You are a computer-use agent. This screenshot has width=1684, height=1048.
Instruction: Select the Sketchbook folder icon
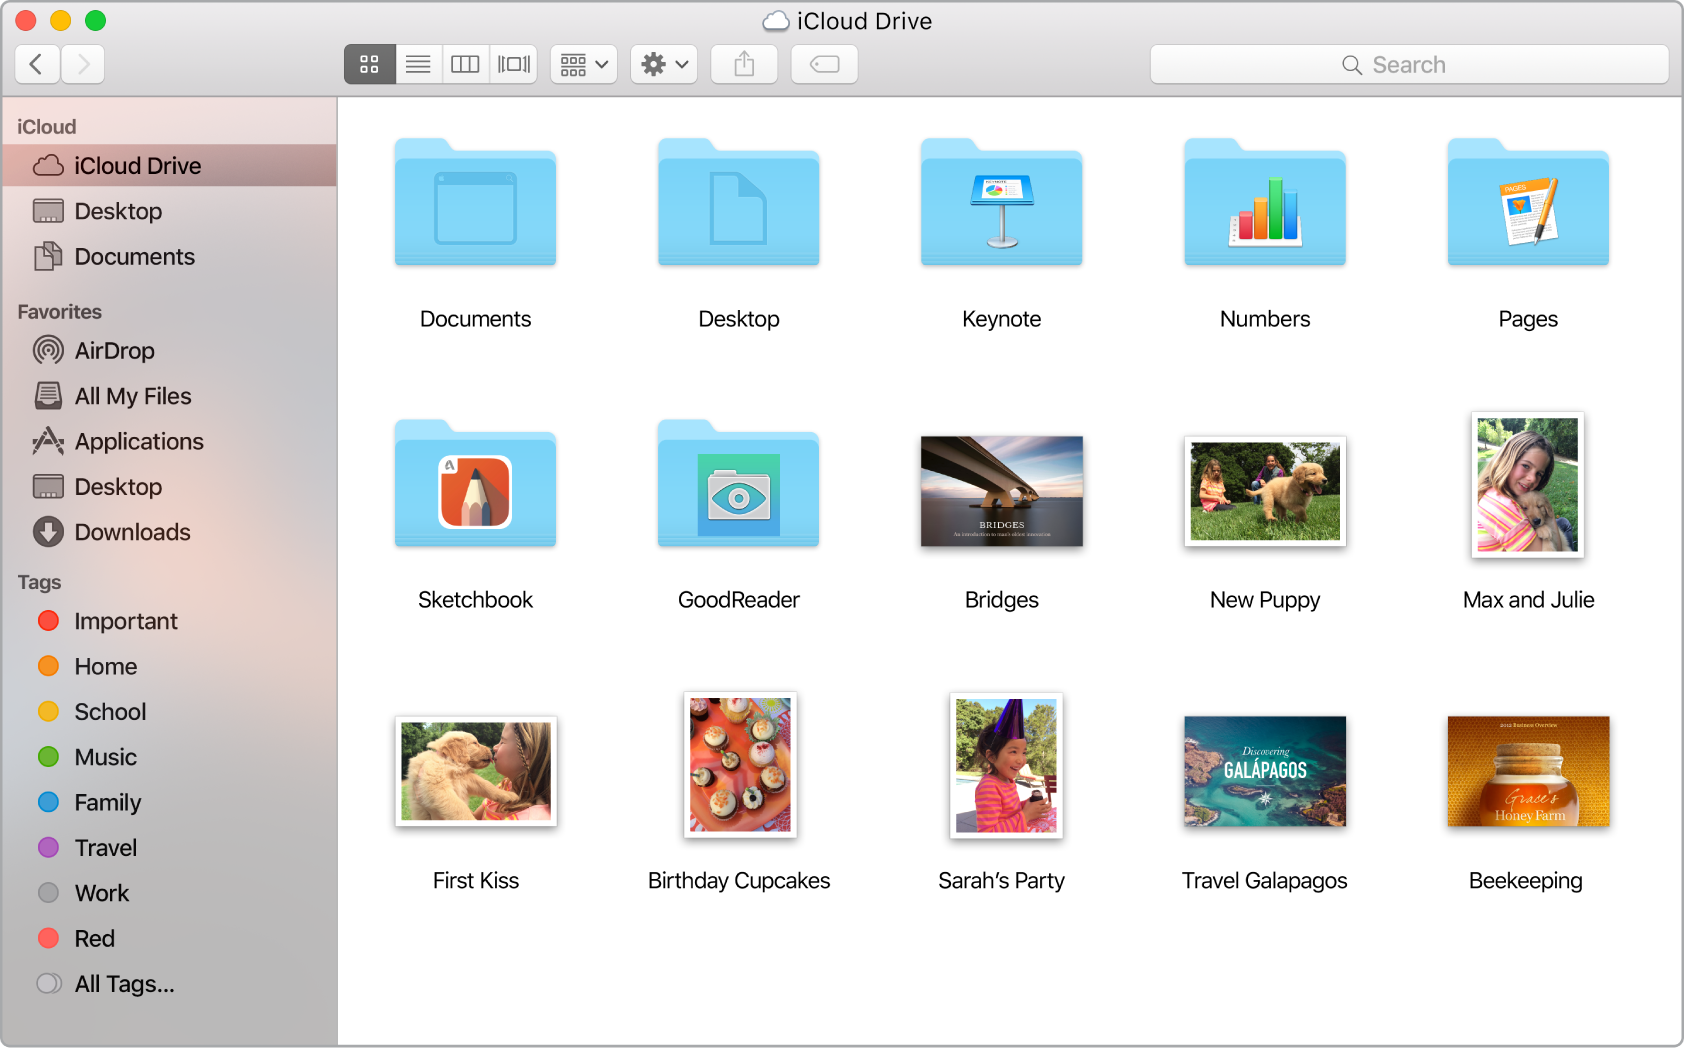tap(475, 484)
